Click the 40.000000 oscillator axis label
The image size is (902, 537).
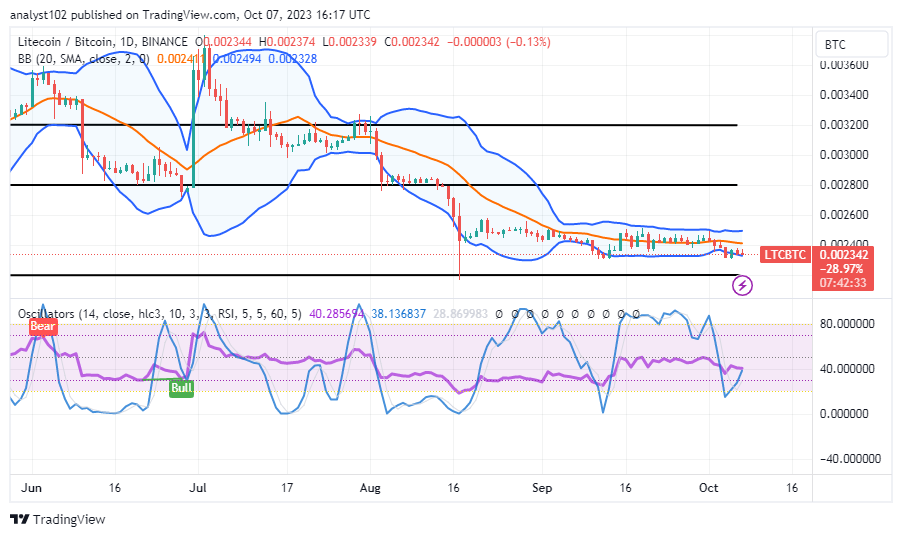point(847,368)
